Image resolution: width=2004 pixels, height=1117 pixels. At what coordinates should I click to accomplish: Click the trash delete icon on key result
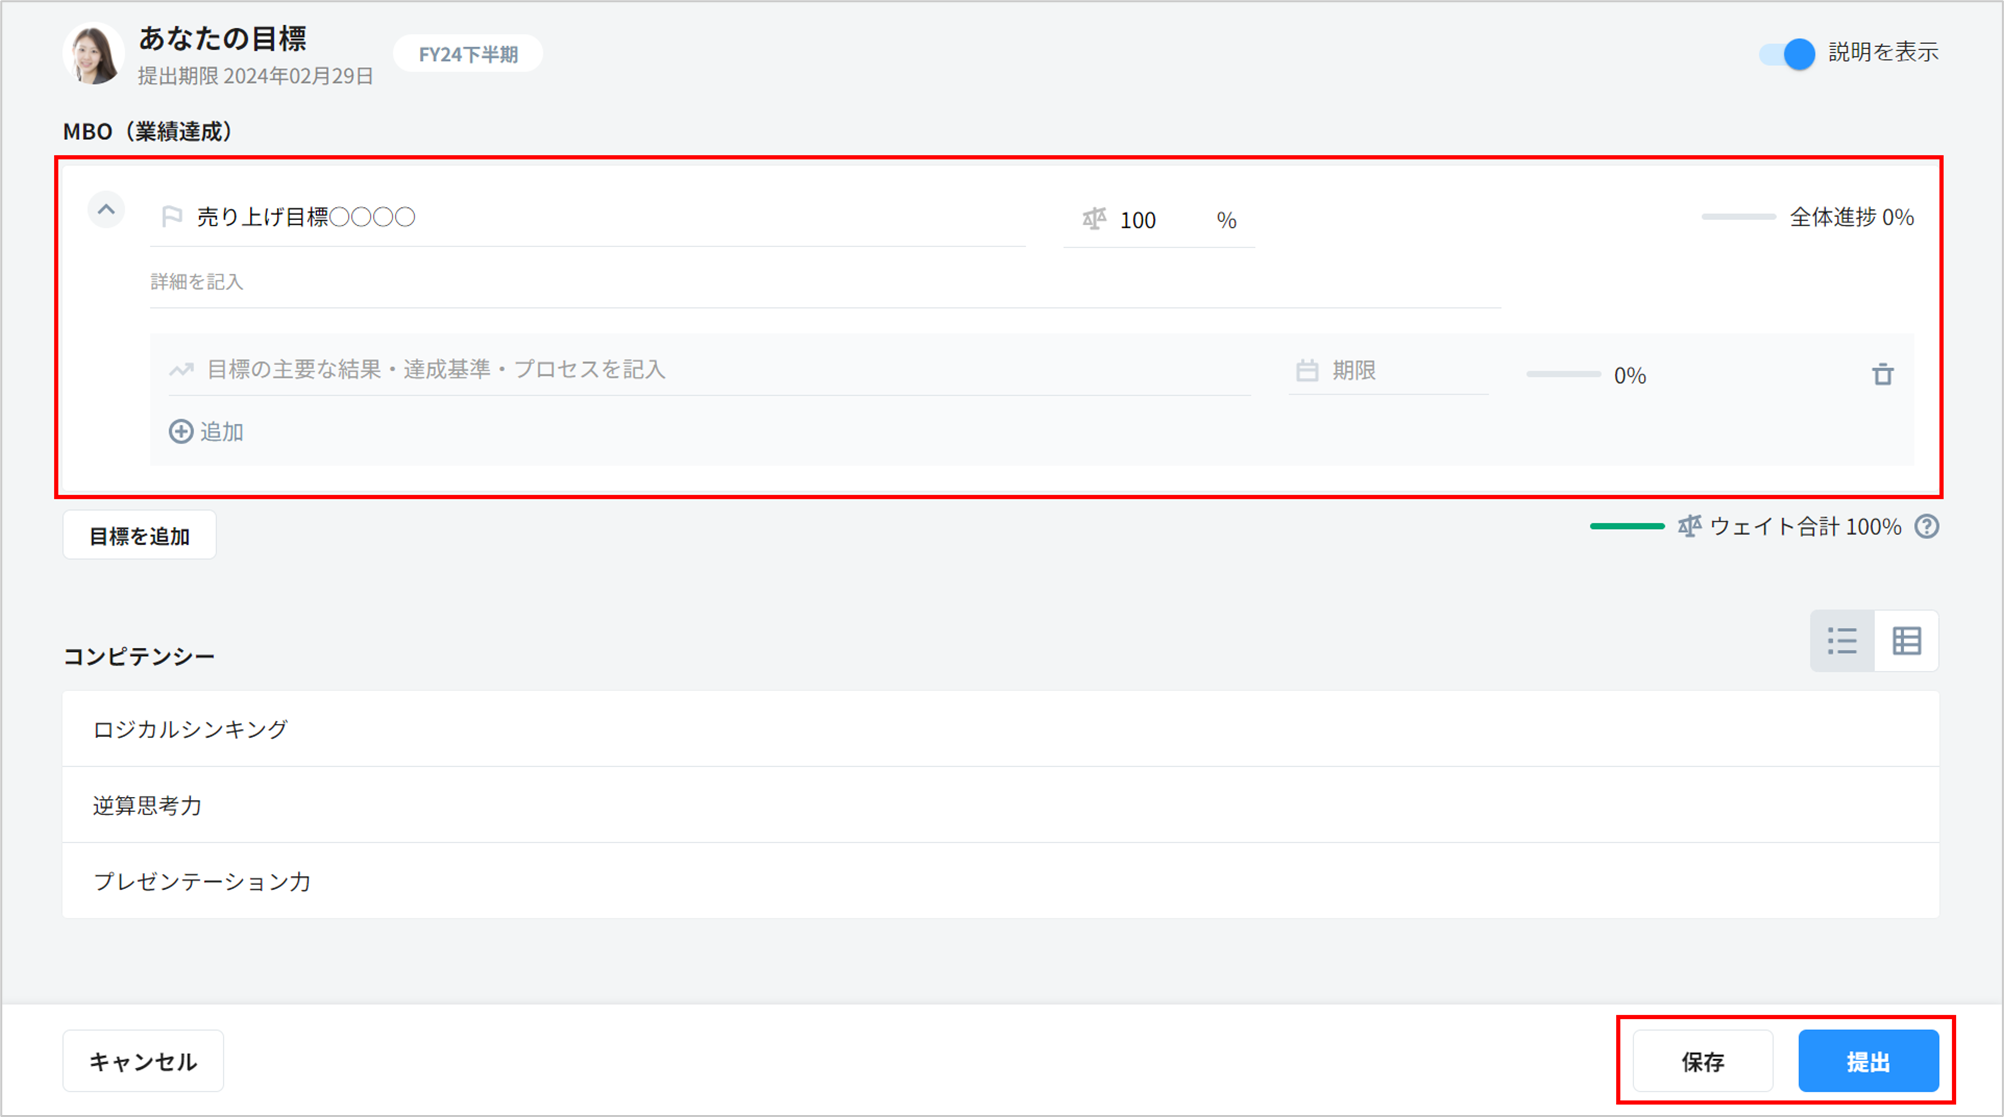(x=1882, y=374)
